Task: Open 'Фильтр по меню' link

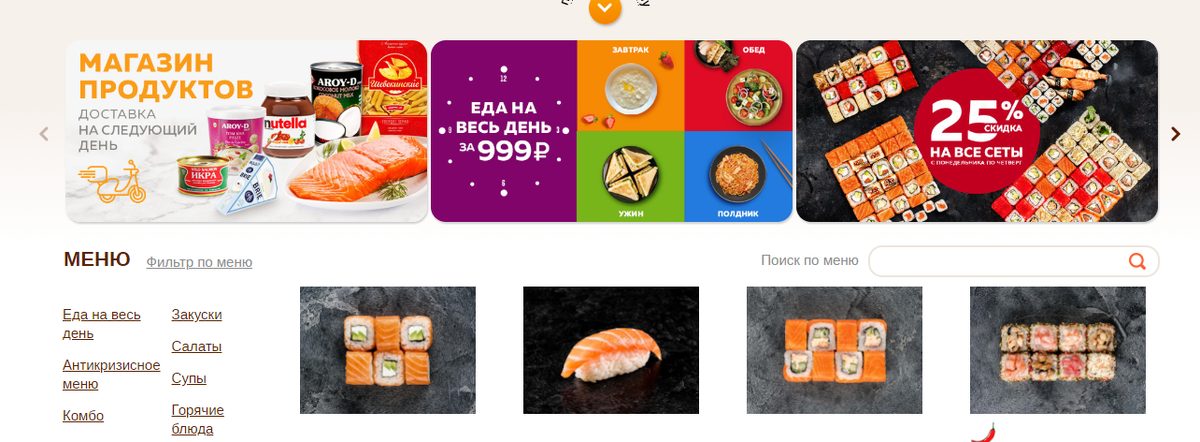Action: click(x=199, y=262)
